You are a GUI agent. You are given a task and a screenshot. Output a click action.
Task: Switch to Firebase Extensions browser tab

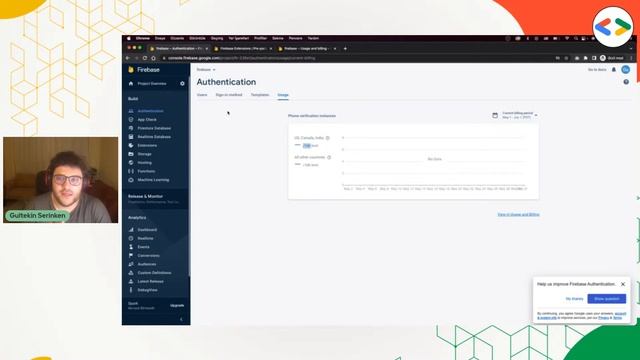243,49
